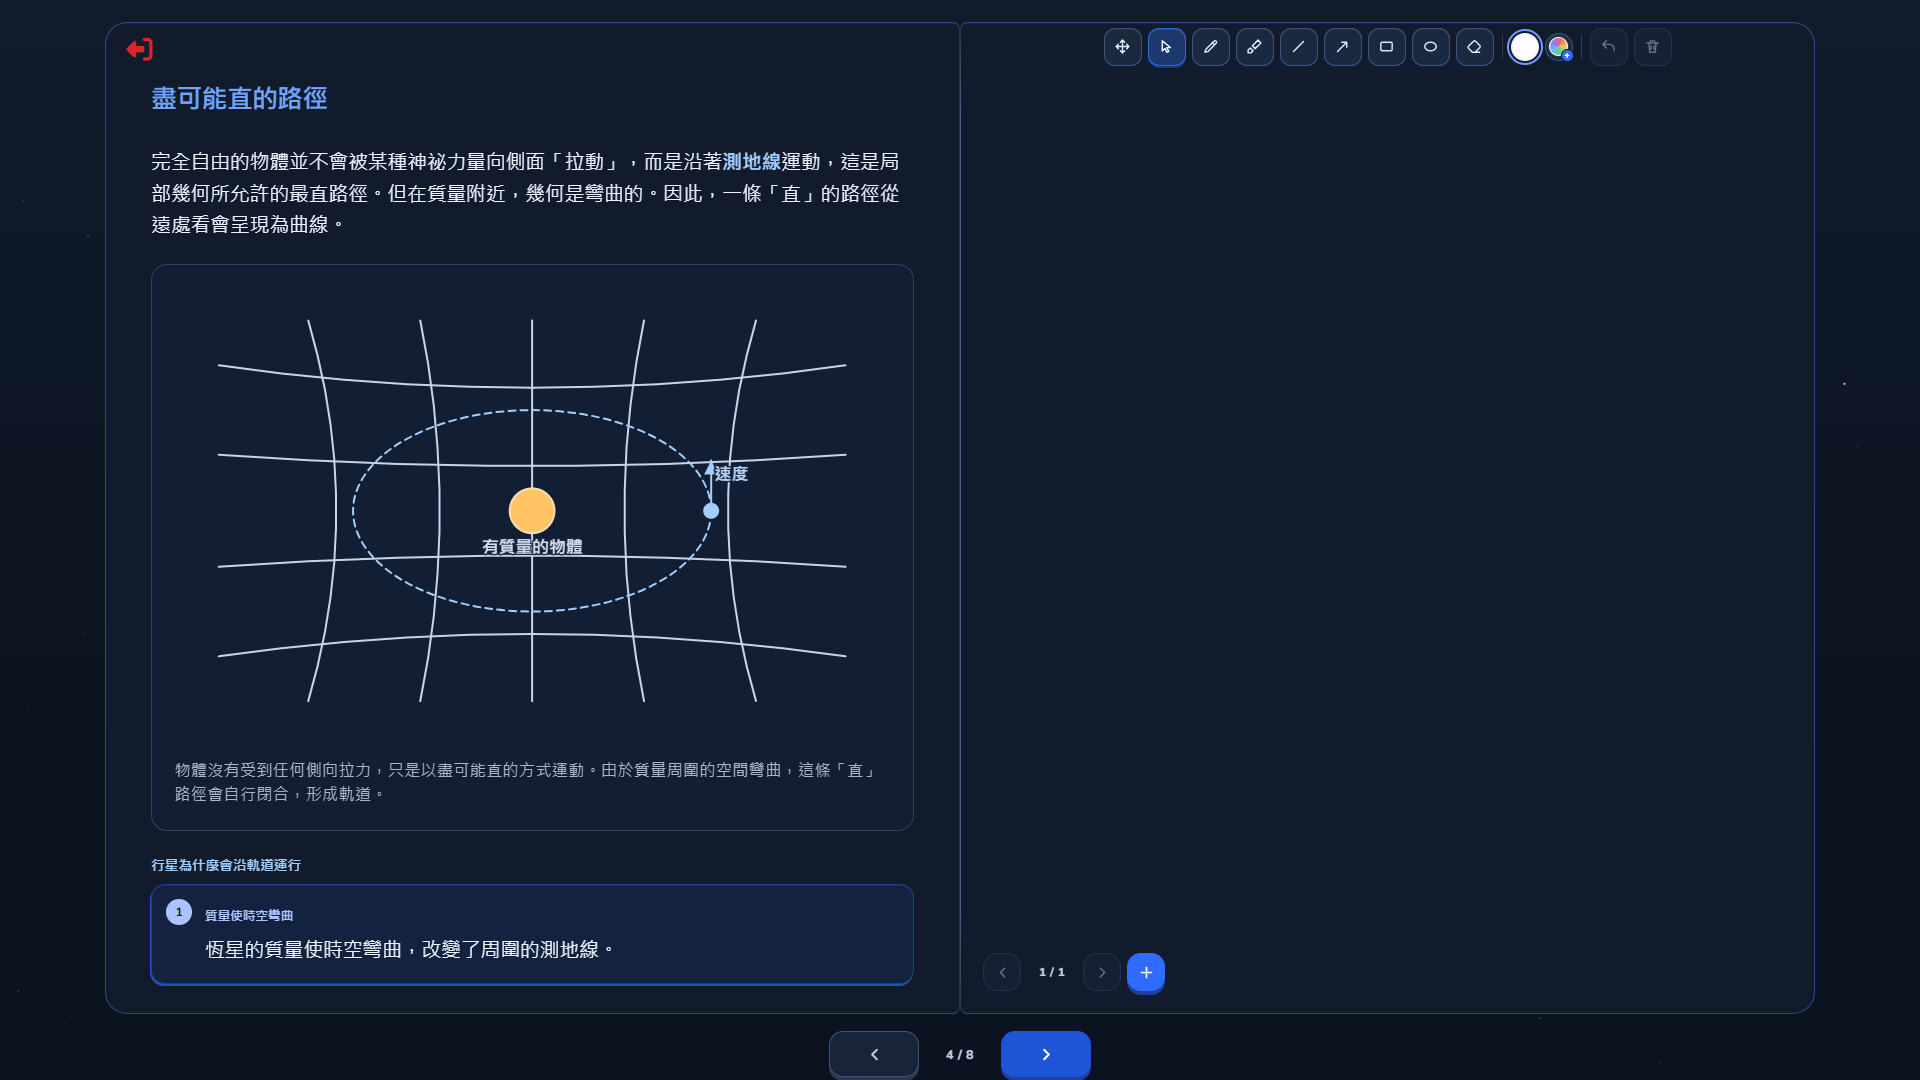The width and height of the screenshot is (1920, 1080).
Task: Click the 有質量的物體 diagram label
Action: click(532, 547)
